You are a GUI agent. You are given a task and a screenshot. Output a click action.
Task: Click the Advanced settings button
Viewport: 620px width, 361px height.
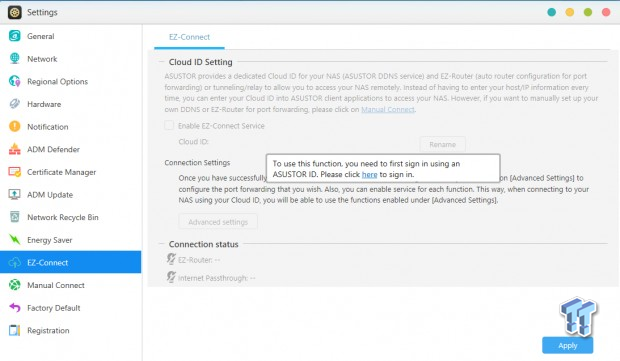pos(218,222)
